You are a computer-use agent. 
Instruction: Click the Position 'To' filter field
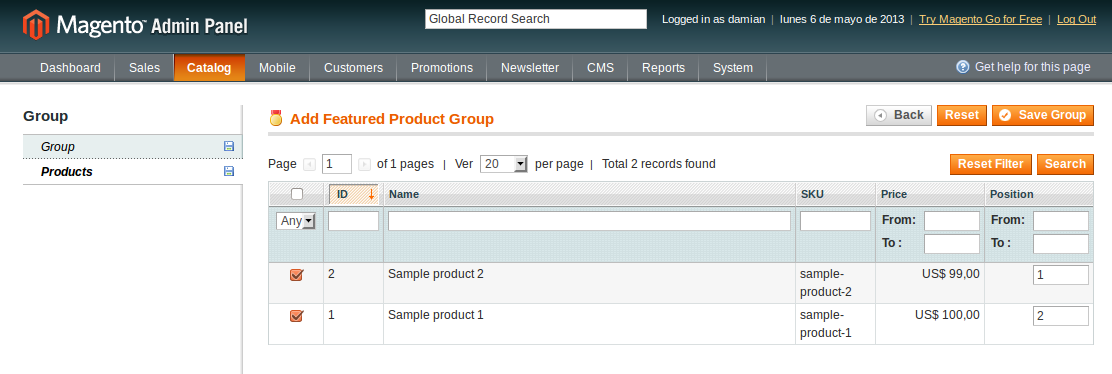pyautogui.click(x=1061, y=244)
